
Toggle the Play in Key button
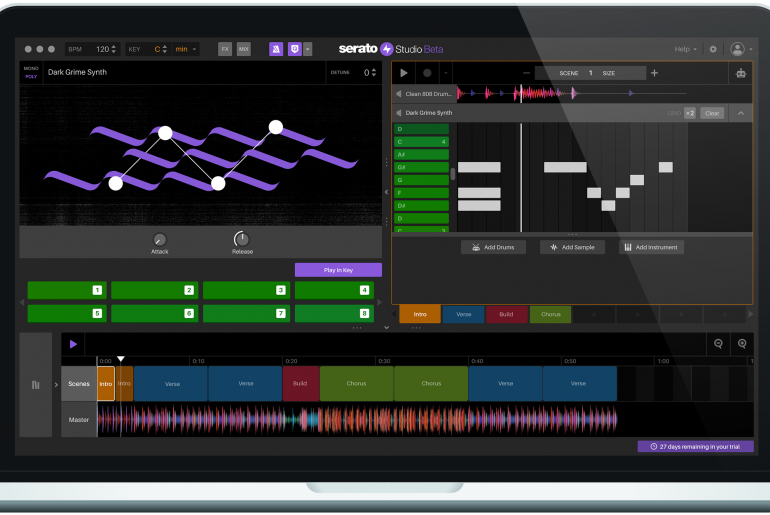pos(338,270)
